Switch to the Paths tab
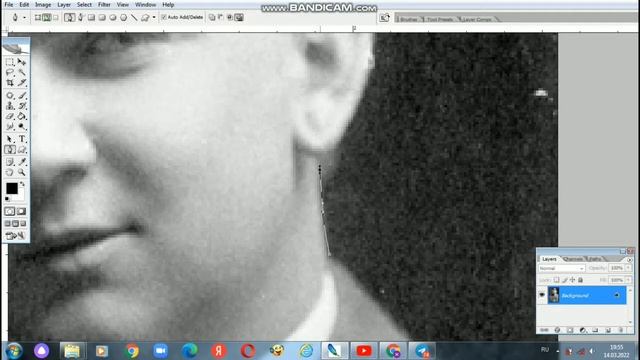The image size is (640, 360). [595, 259]
